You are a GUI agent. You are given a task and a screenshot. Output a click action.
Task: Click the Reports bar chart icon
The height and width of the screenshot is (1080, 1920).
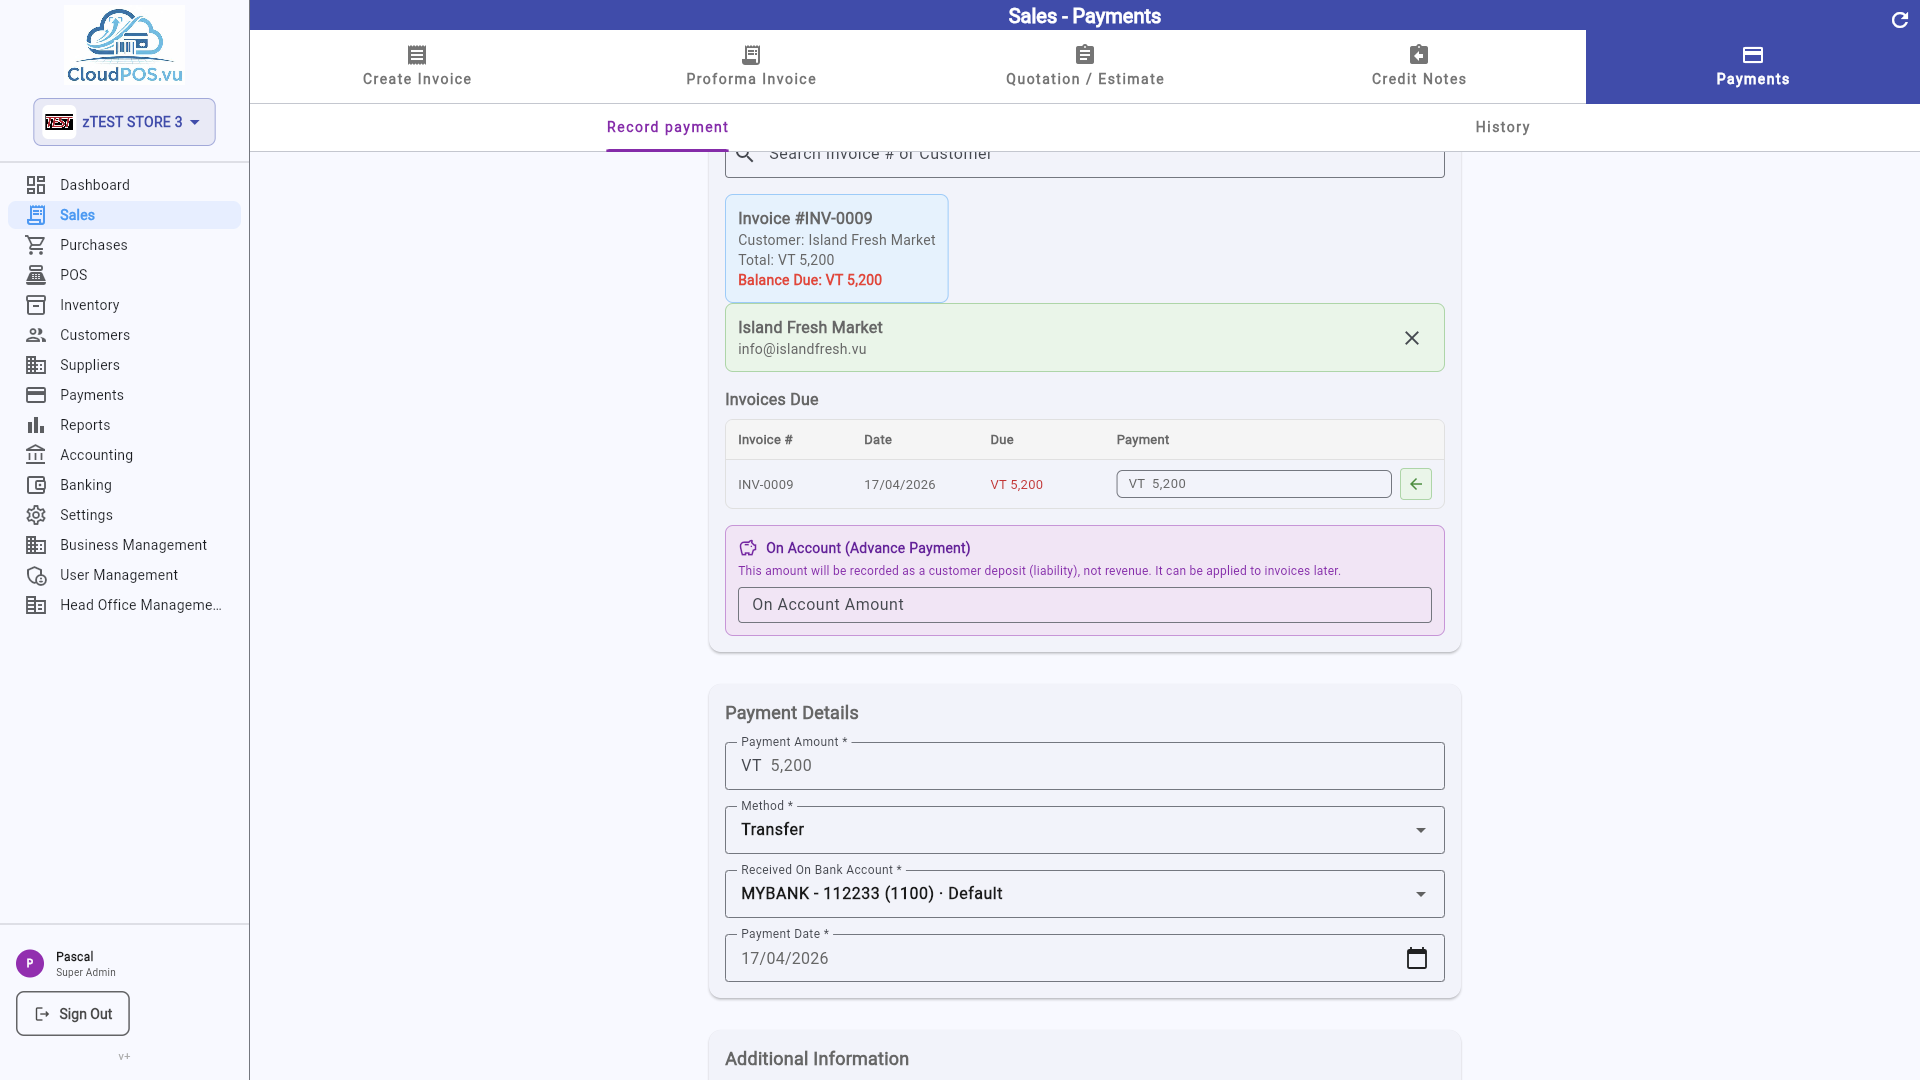coord(36,425)
